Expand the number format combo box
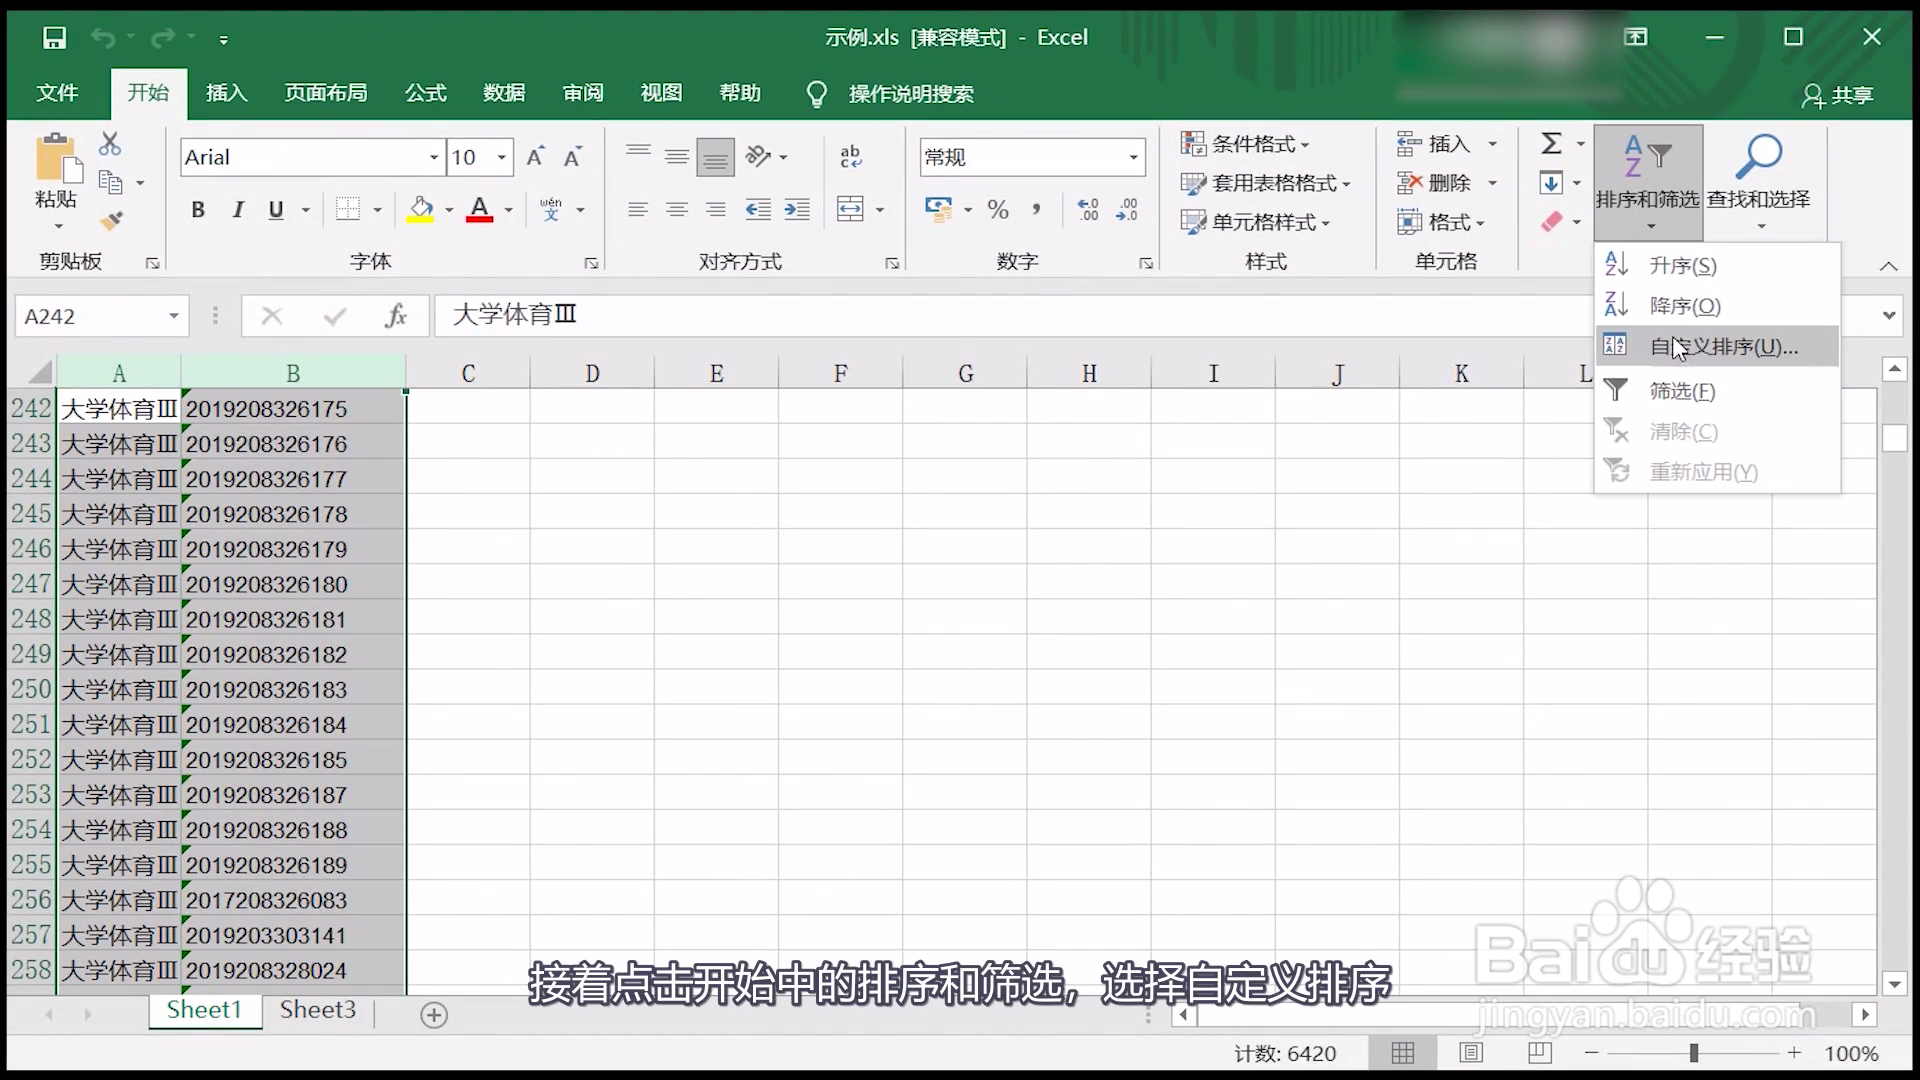Image resolution: width=1920 pixels, height=1080 pixels. coord(1133,158)
